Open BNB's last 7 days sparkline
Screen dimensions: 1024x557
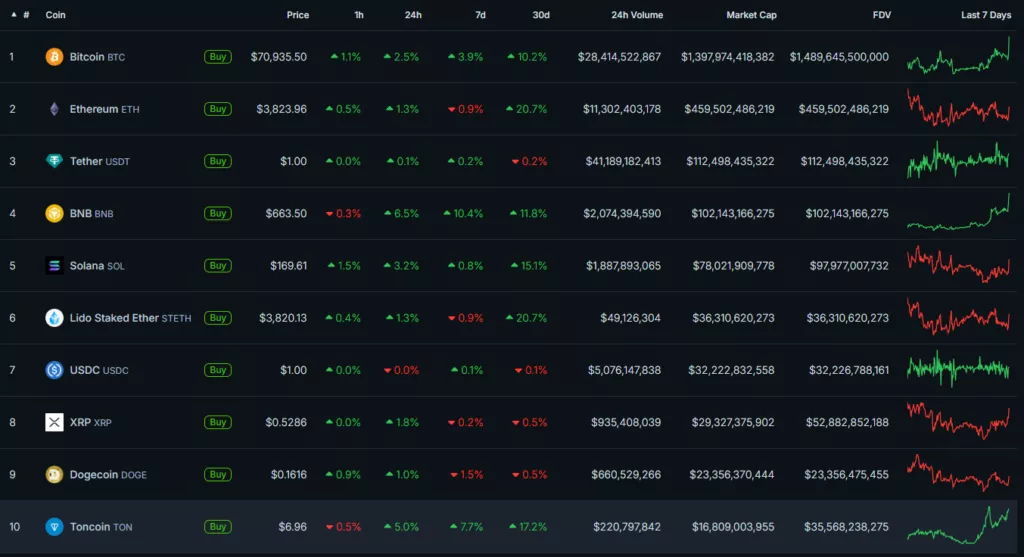pyautogui.click(x=958, y=213)
